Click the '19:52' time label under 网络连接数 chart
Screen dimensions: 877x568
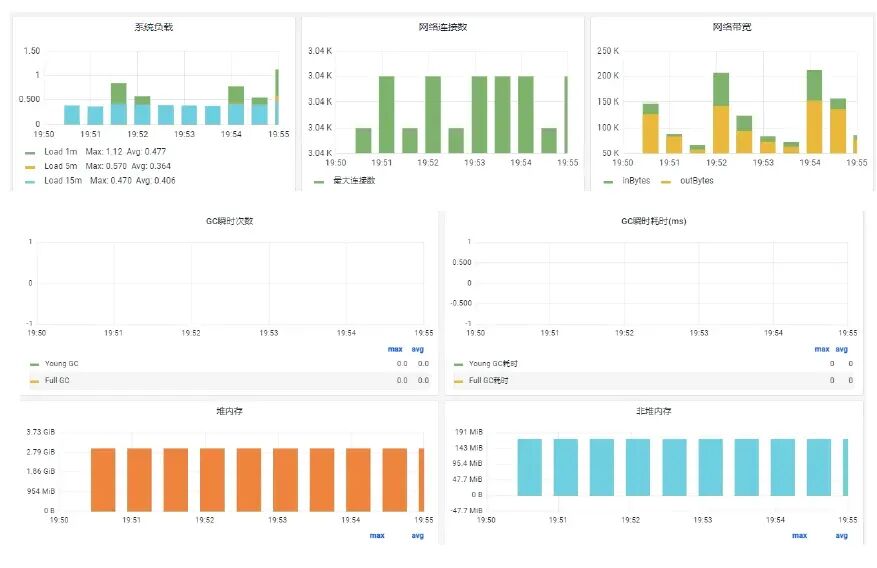[428, 163]
